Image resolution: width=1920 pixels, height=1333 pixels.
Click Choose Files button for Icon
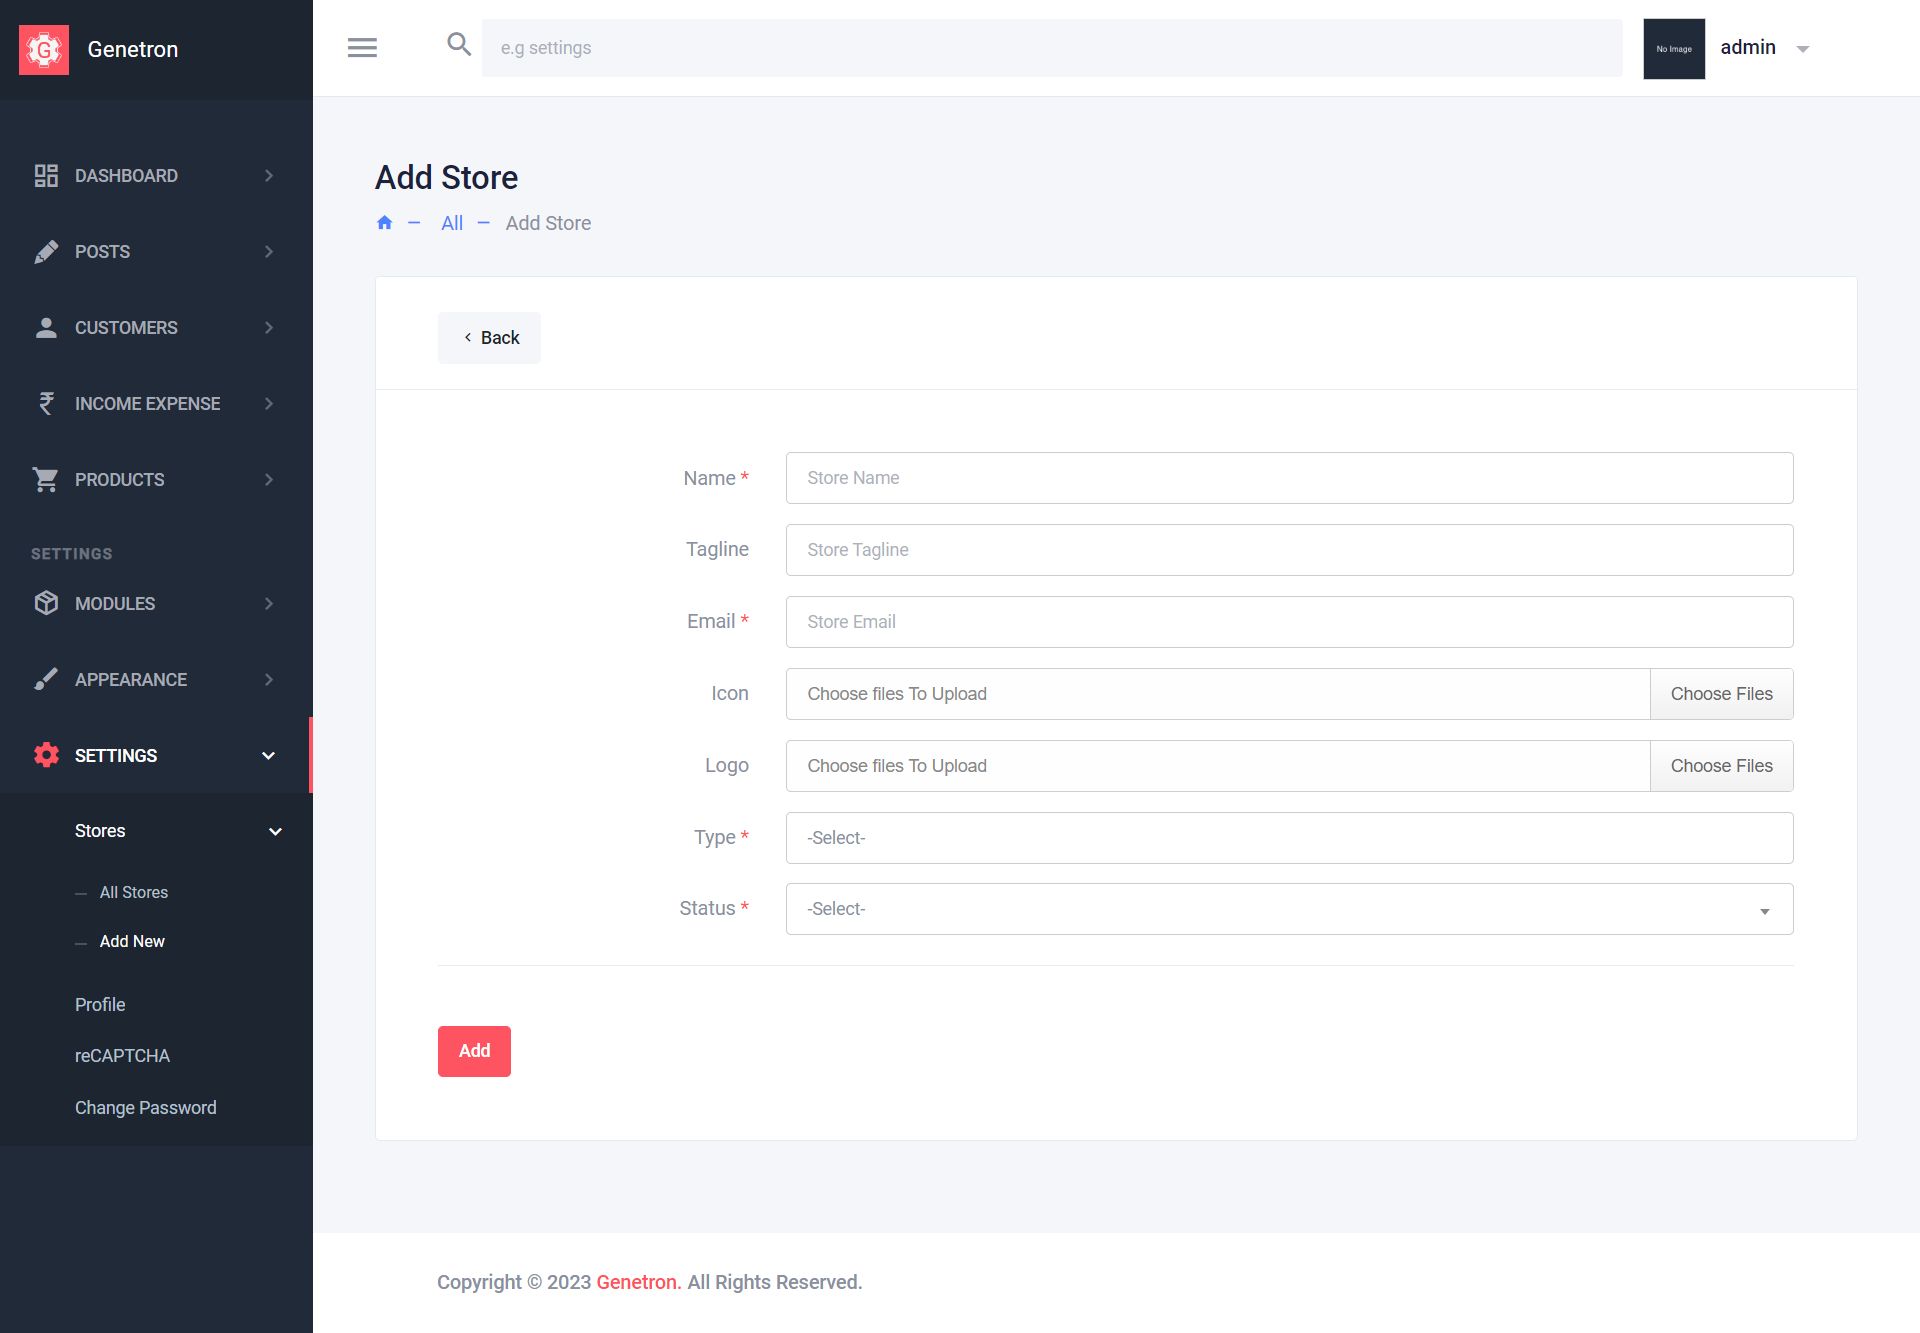[x=1721, y=694]
